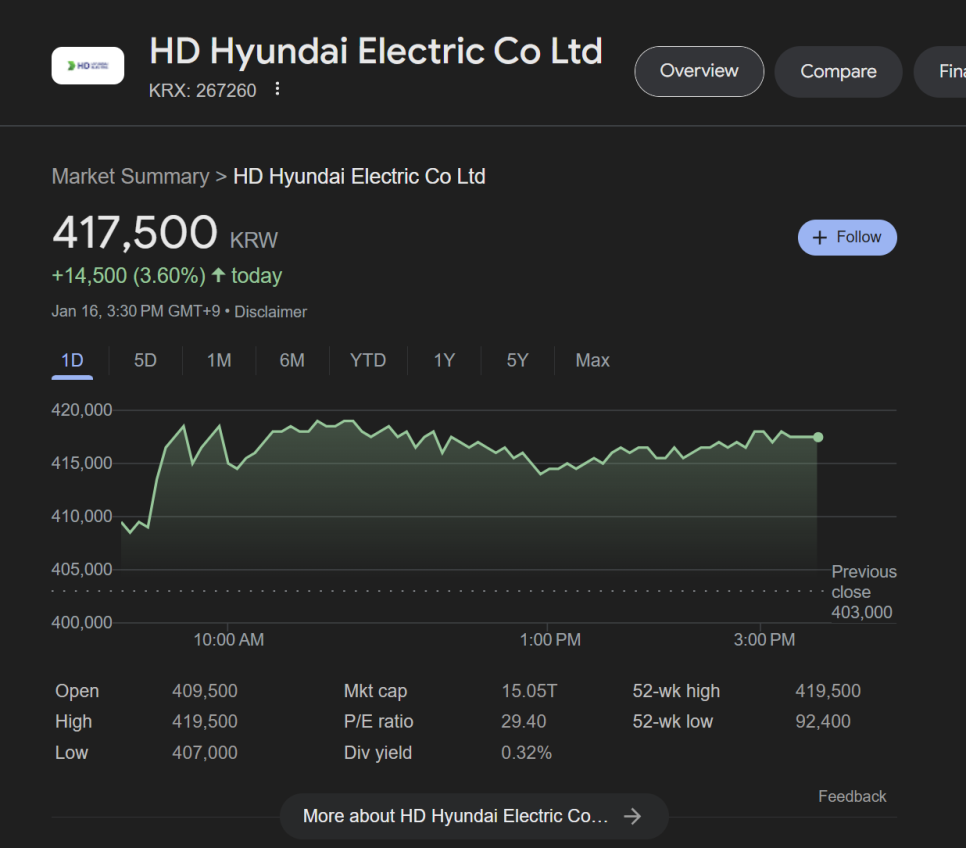Image resolution: width=966 pixels, height=848 pixels.
Task: Click the Open value 409,500
Action: [x=205, y=691]
